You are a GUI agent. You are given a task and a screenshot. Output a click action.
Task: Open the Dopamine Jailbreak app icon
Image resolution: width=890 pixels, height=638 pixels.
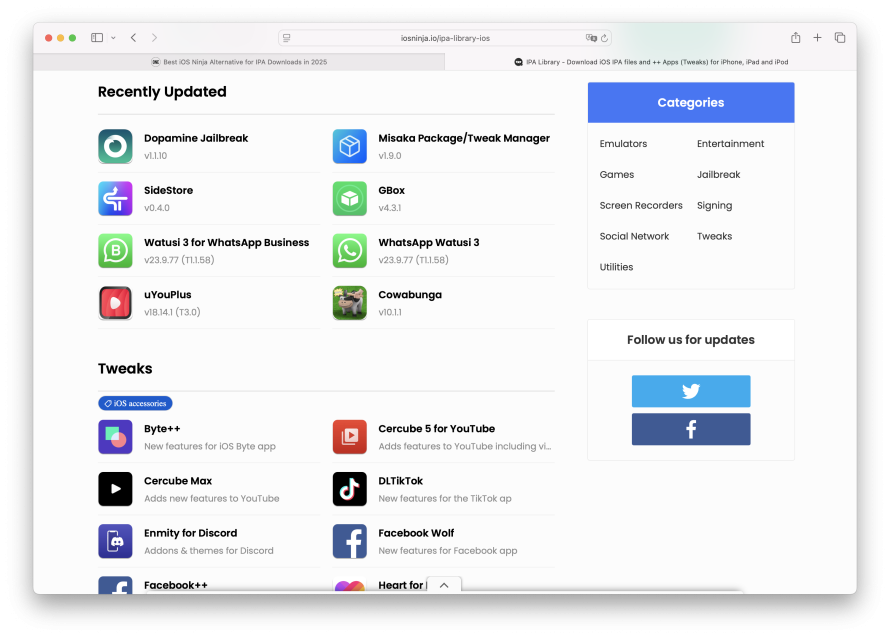[115, 146]
